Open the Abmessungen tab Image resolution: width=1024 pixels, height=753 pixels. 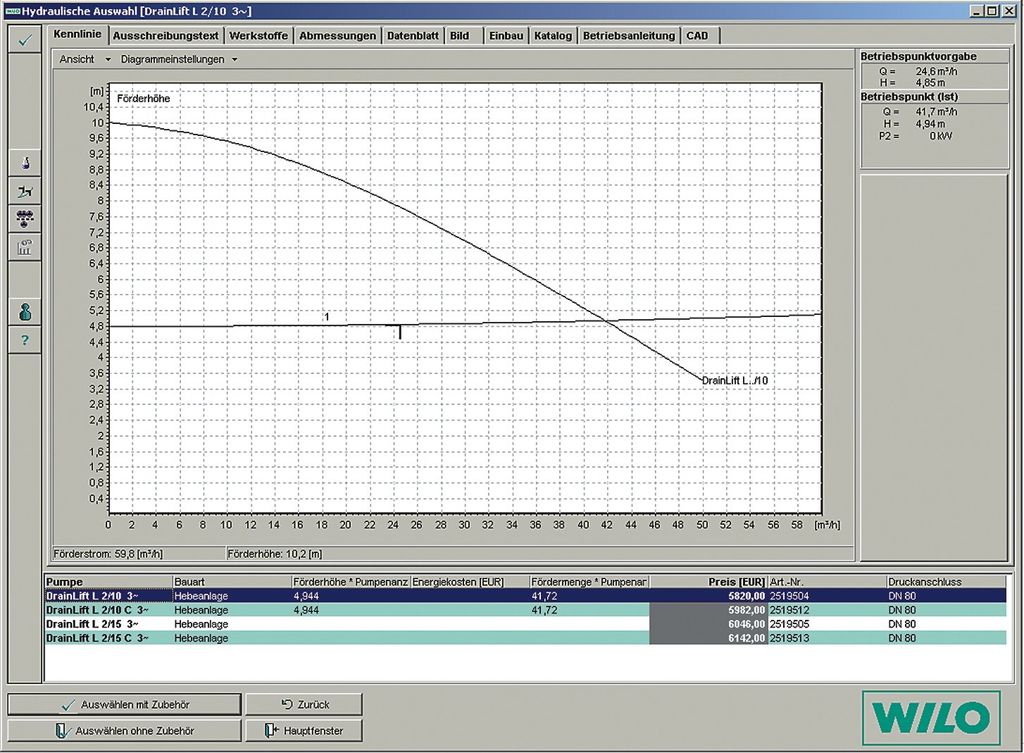point(338,36)
